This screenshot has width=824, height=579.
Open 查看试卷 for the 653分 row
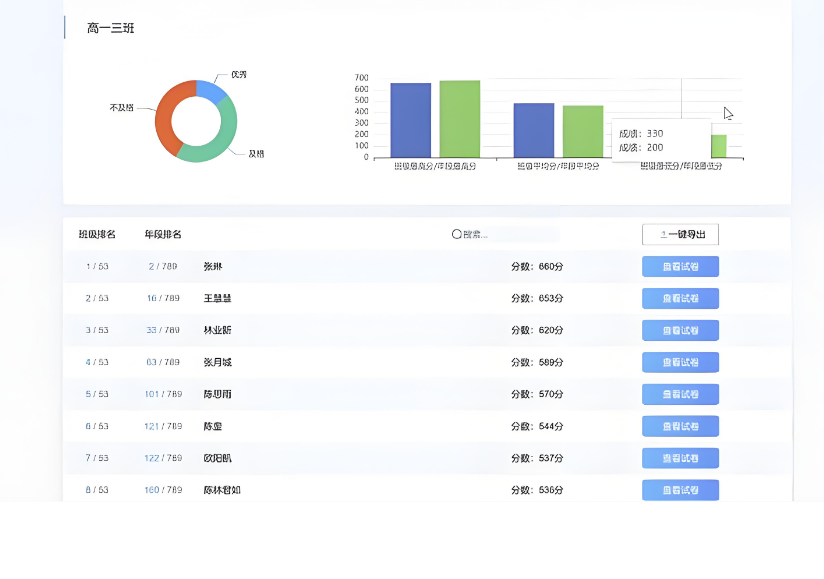pos(680,298)
